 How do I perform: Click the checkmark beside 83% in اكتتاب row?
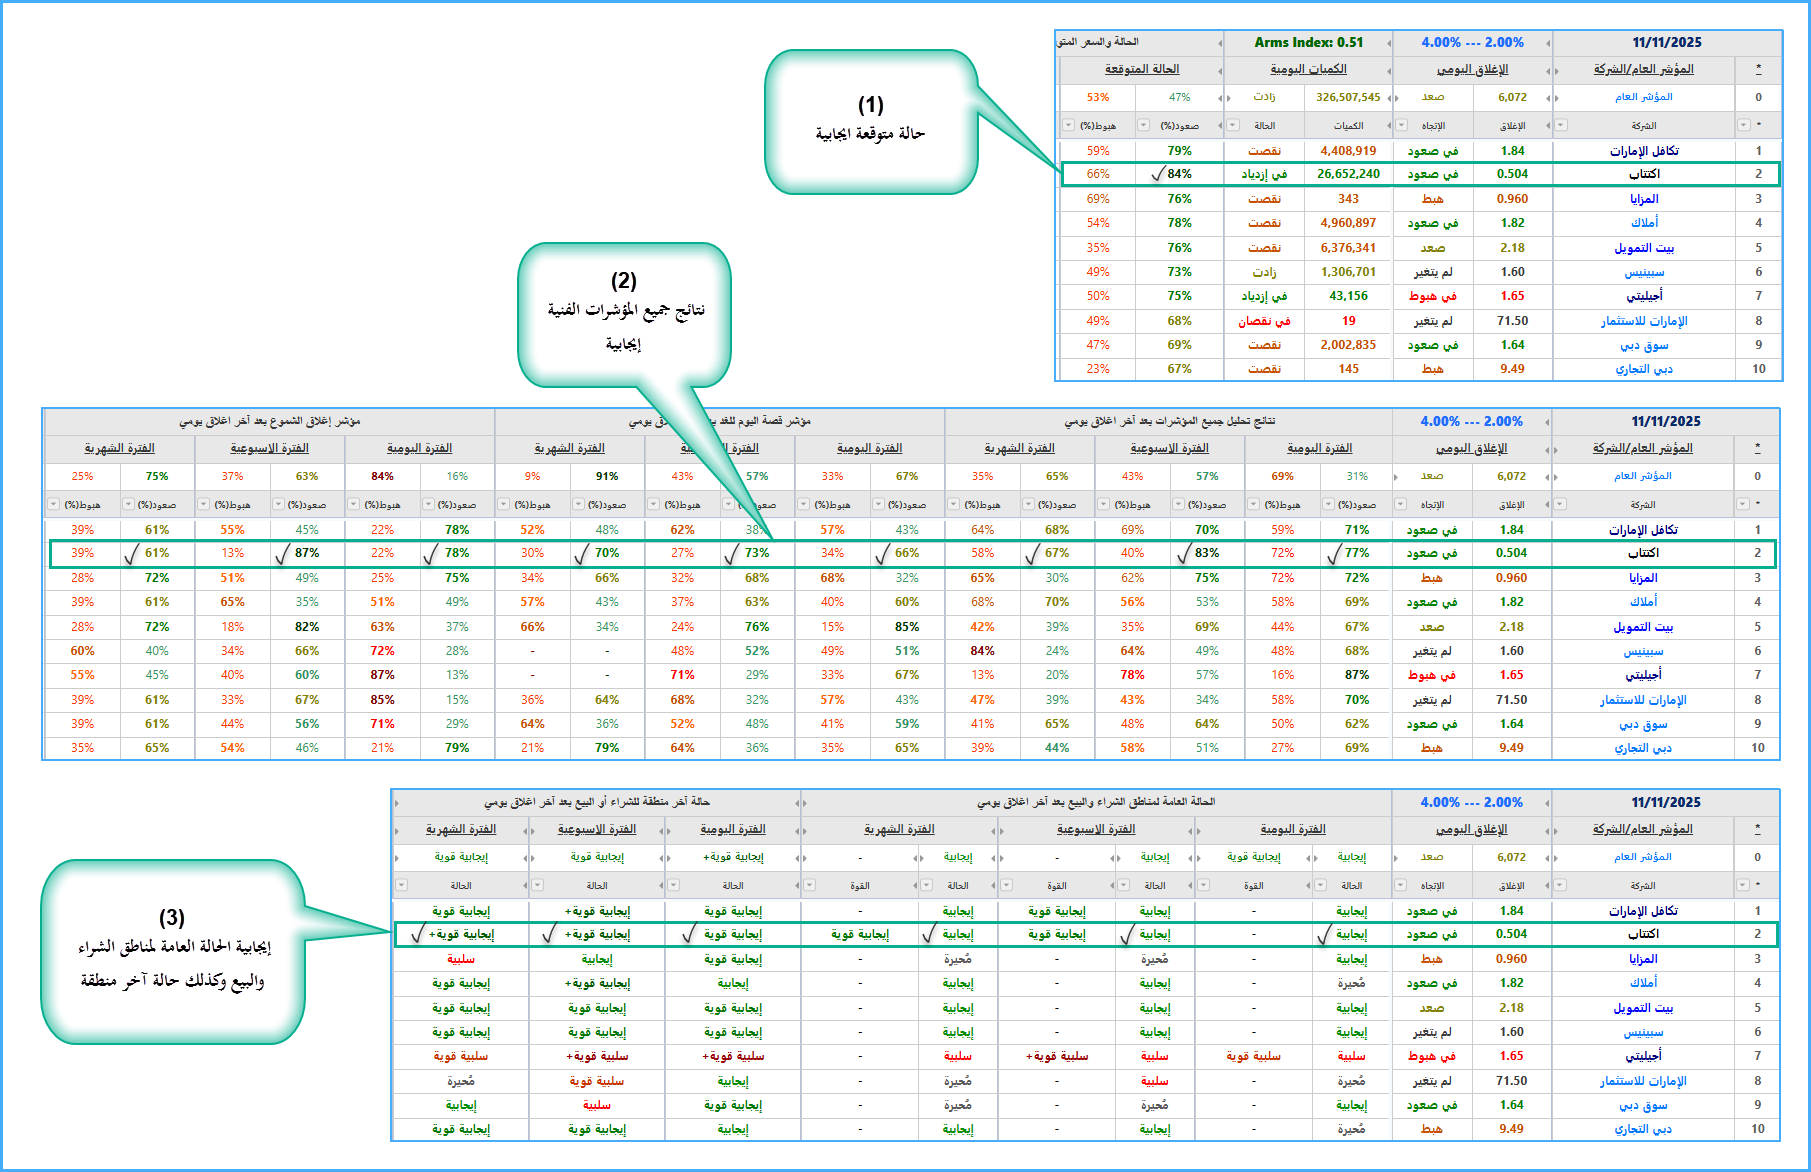click(x=1184, y=554)
